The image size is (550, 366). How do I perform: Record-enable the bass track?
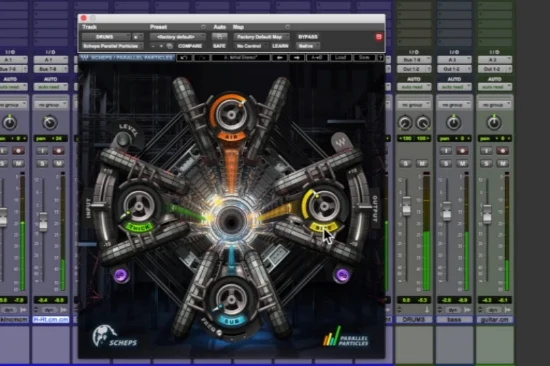tap(462, 151)
